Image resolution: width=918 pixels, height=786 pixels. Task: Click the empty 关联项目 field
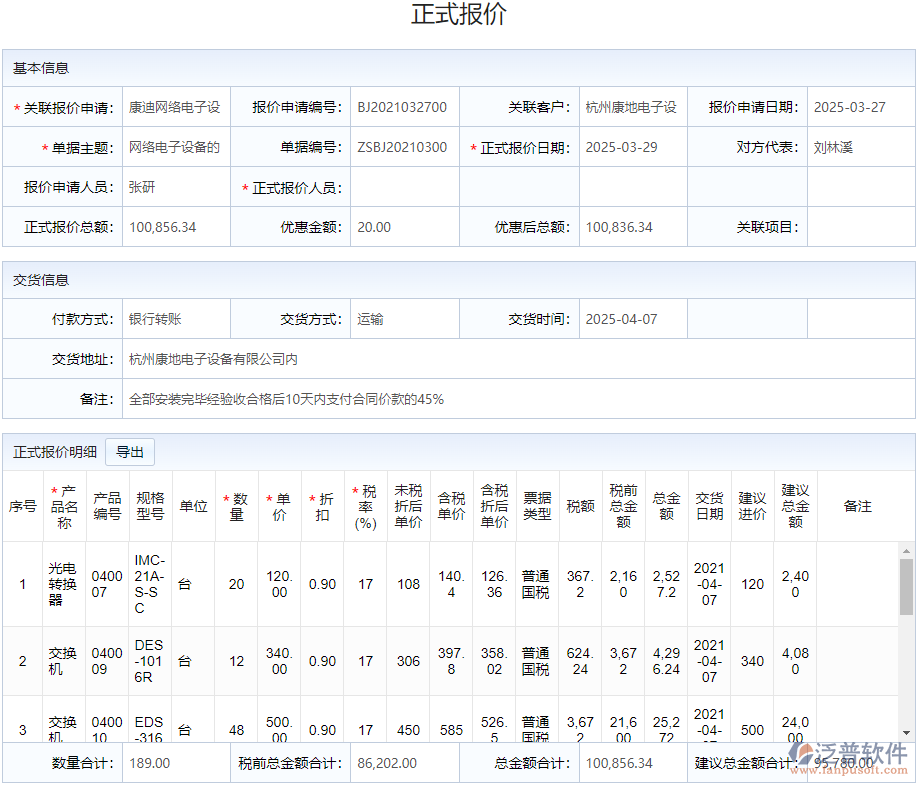pos(860,227)
